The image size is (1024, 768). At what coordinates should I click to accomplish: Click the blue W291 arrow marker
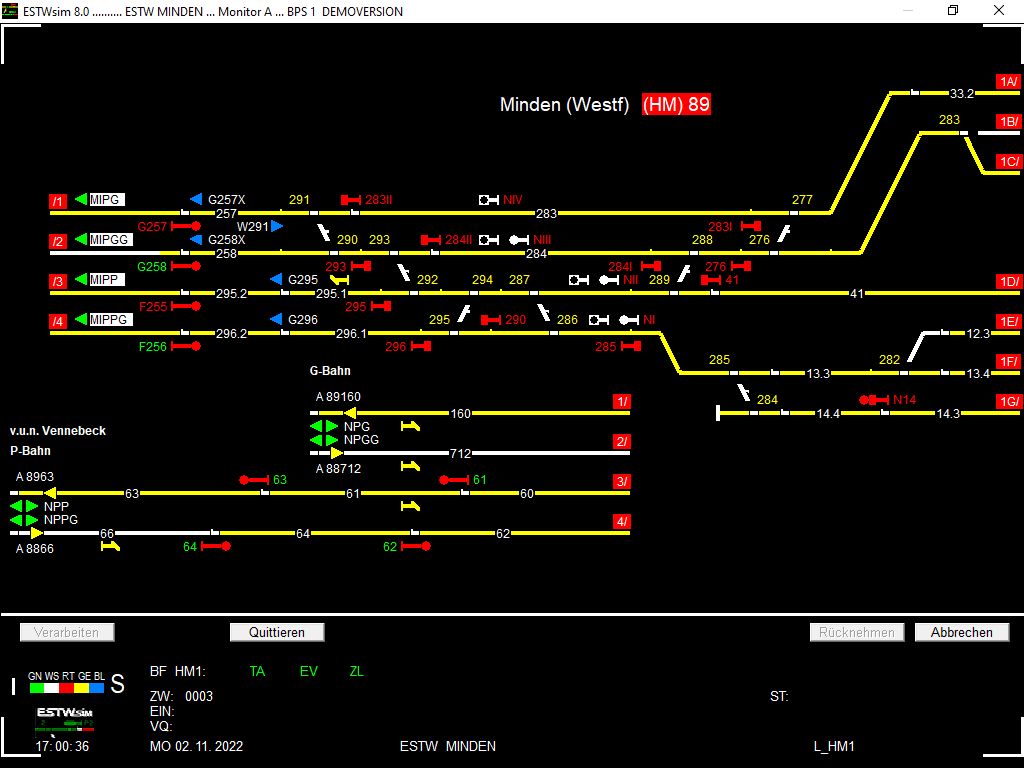(x=277, y=227)
